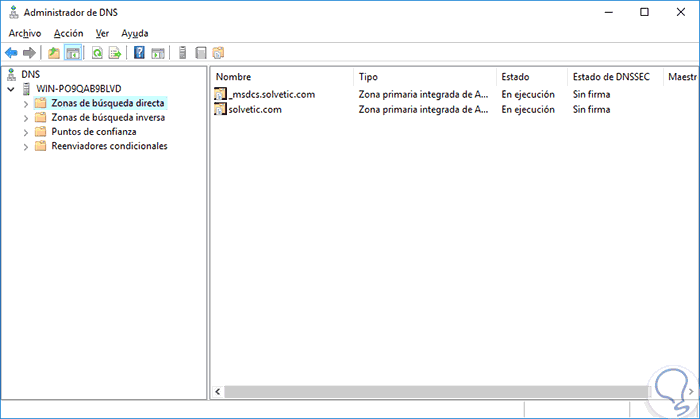Select the DNS root label
This screenshot has width=700, height=419.
click(30, 75)
